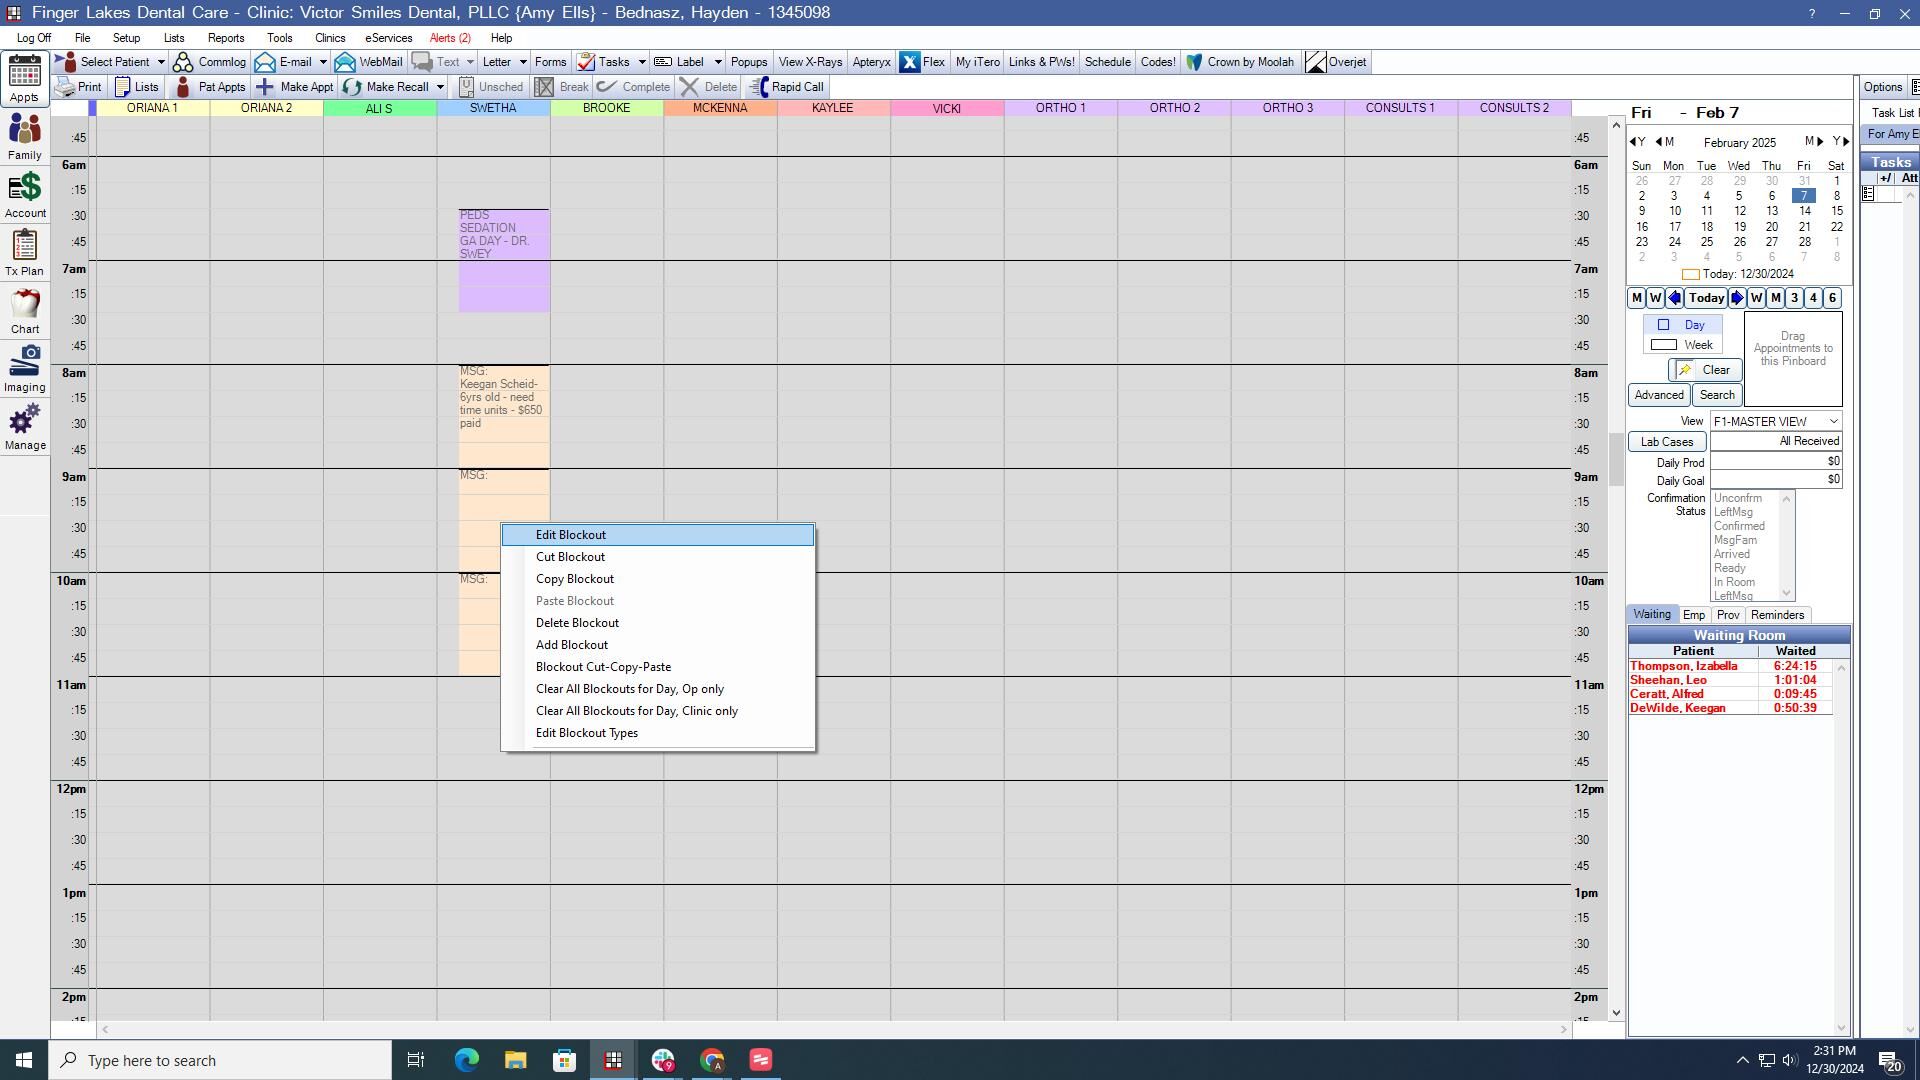Open the Manage gears icon

click(24, 420)
